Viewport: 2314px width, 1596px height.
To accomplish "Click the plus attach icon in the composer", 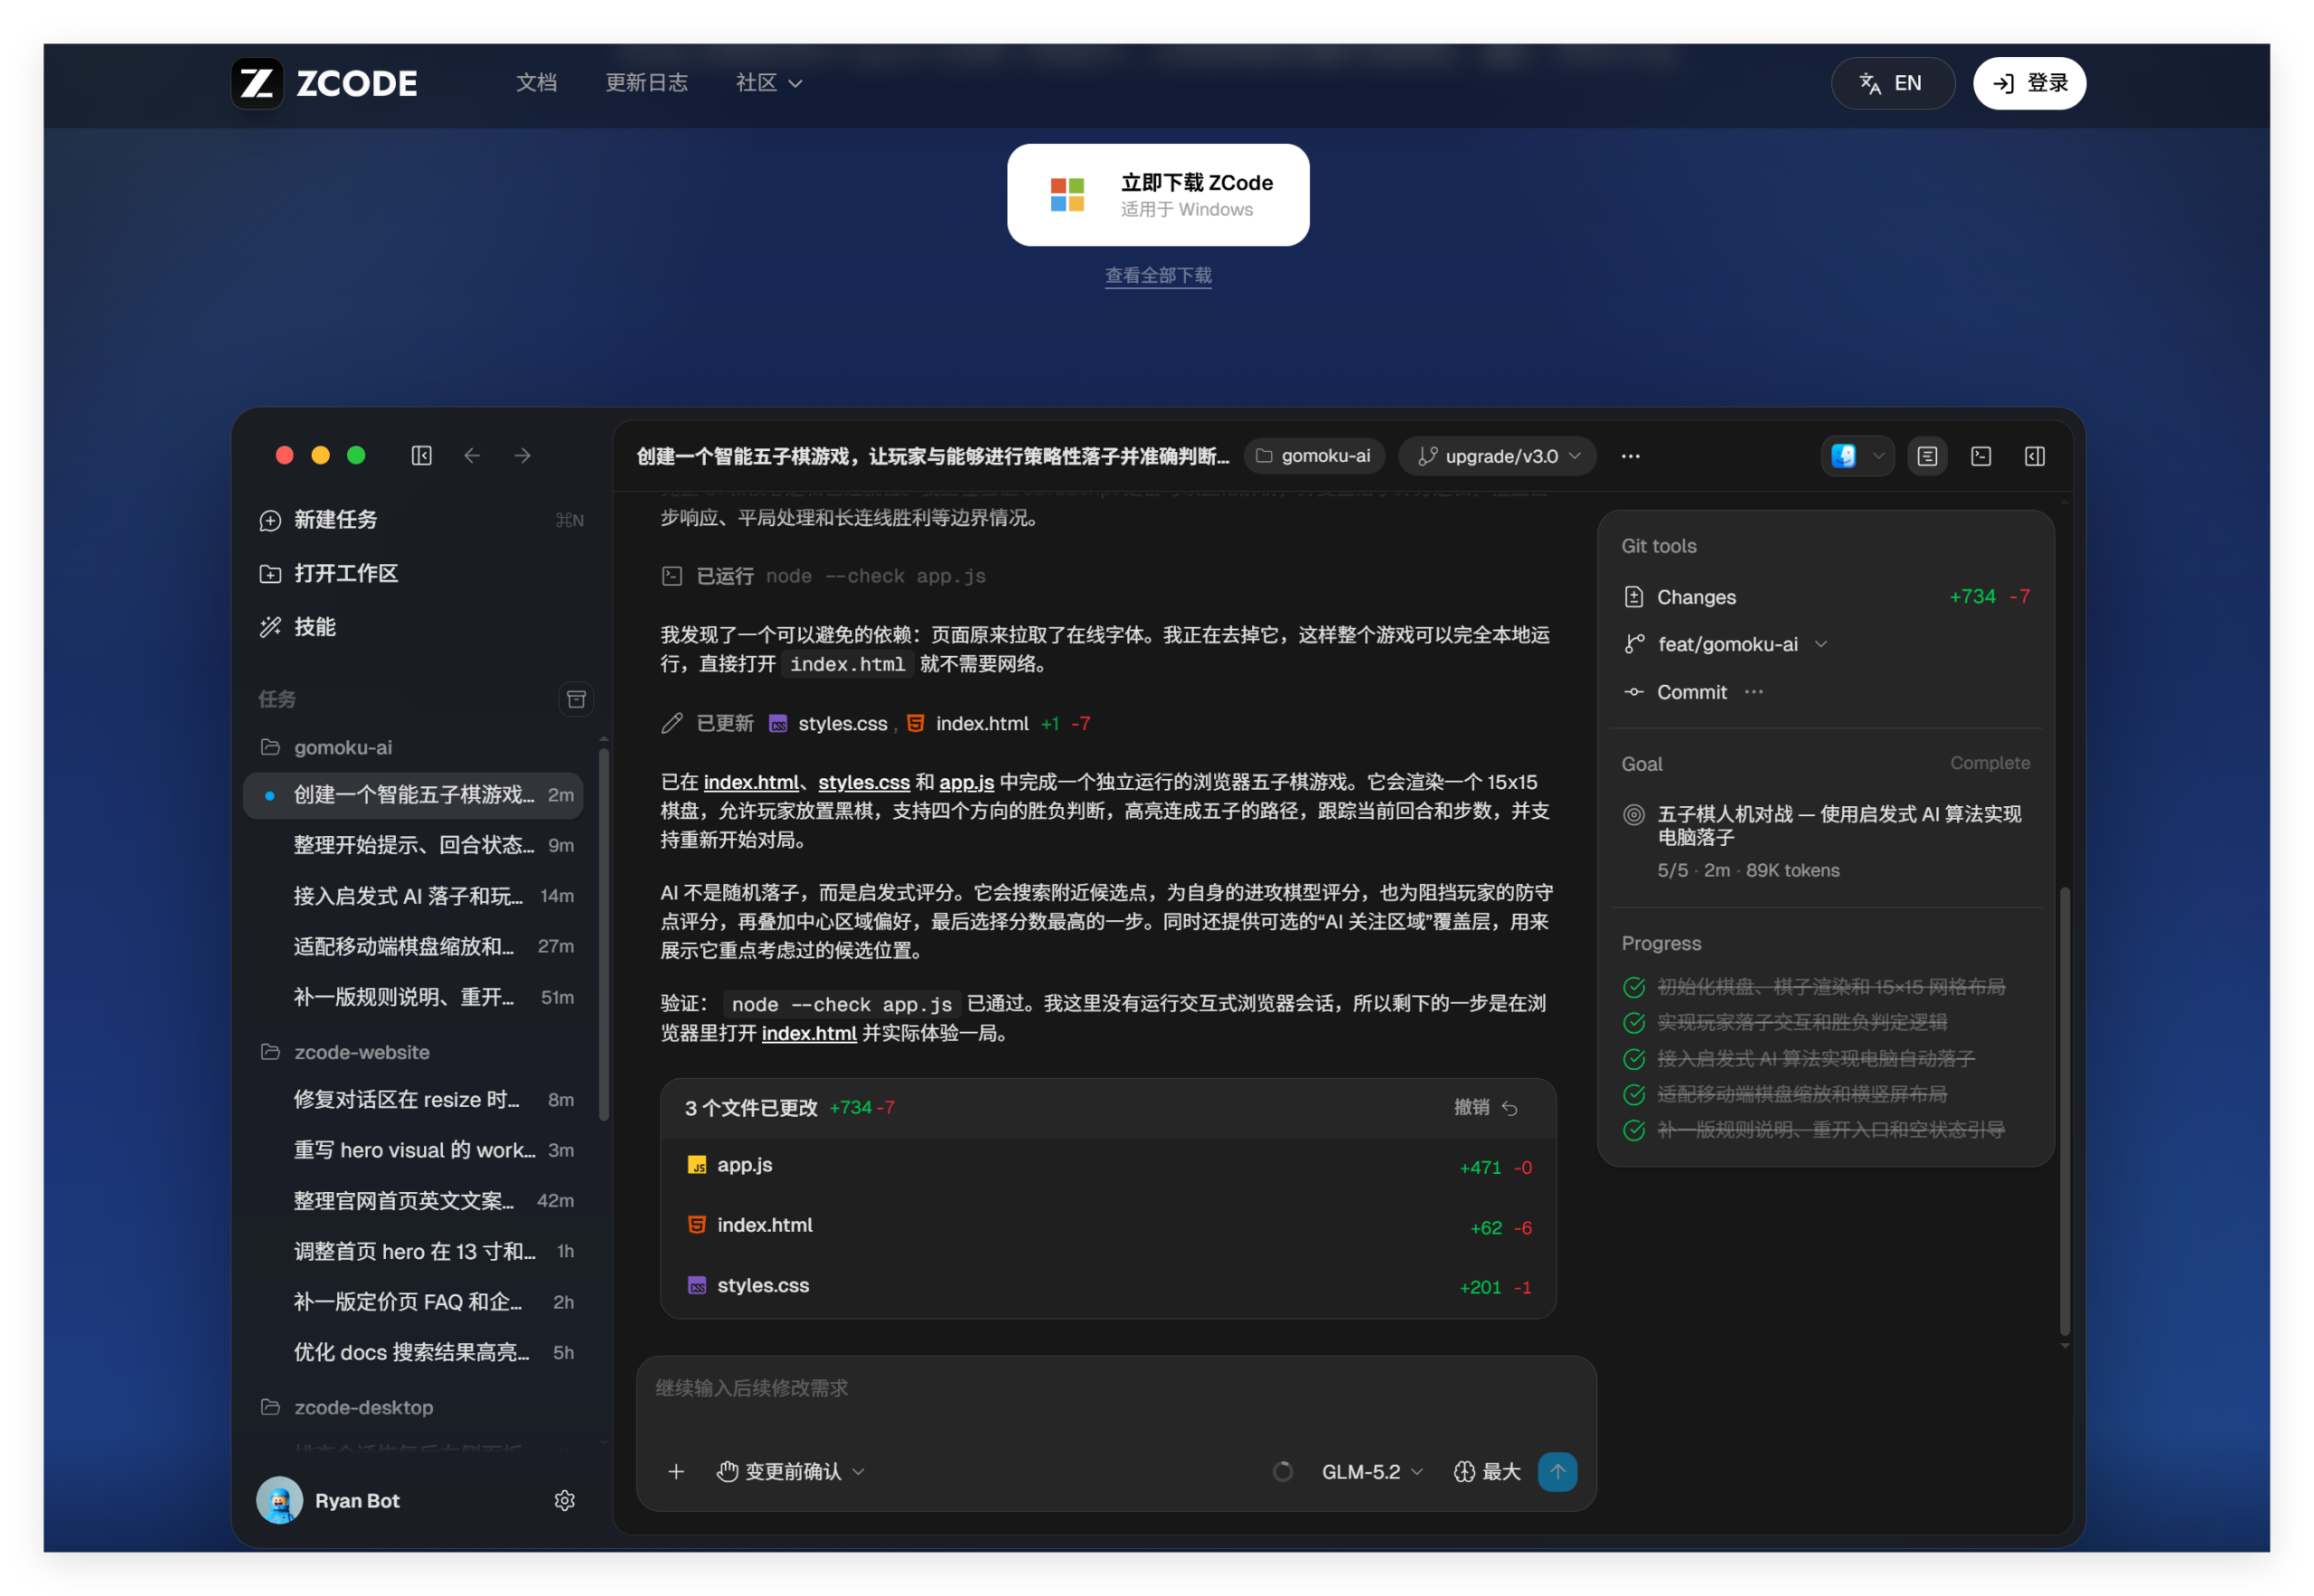I will [676, 1471].
